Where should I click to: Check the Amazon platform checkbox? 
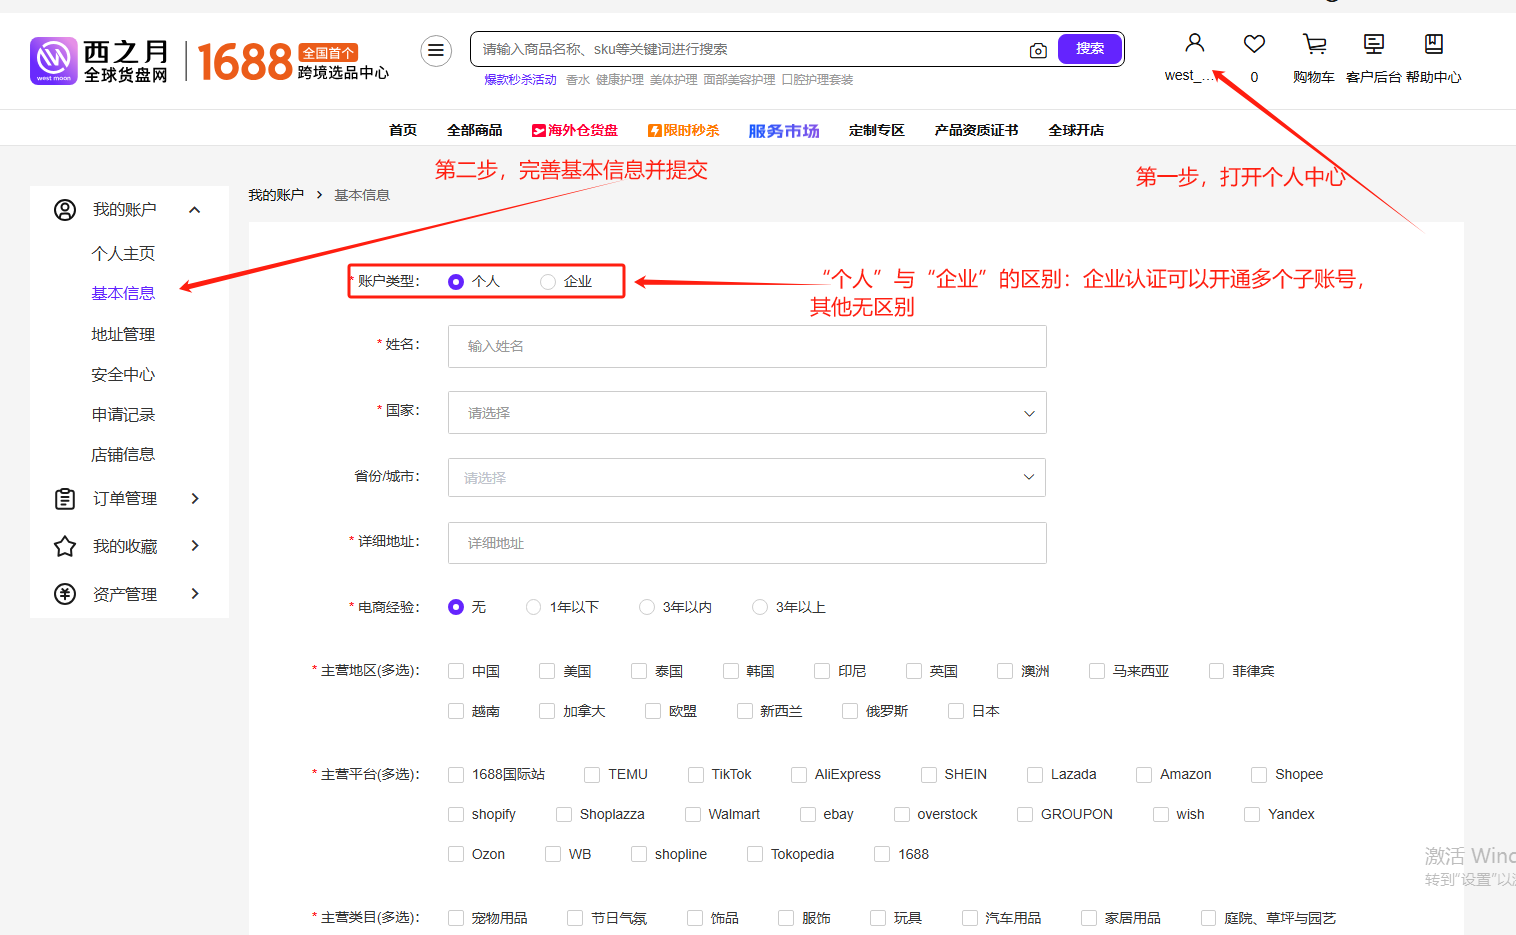[1144, 775]
